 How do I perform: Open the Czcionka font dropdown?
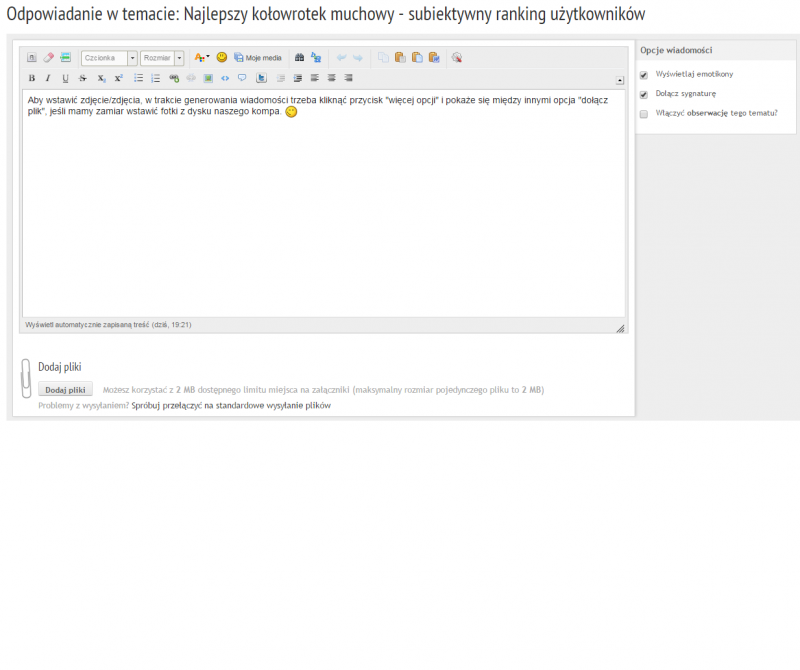[109, 58]
